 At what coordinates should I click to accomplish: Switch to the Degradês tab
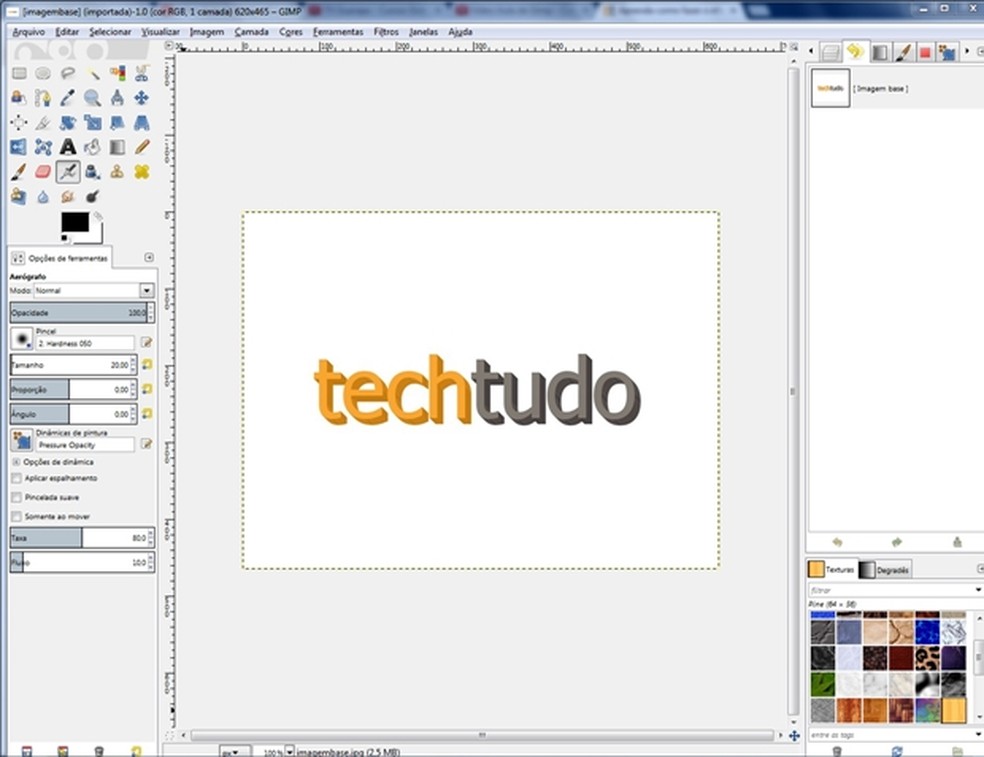tap(893, 569)
